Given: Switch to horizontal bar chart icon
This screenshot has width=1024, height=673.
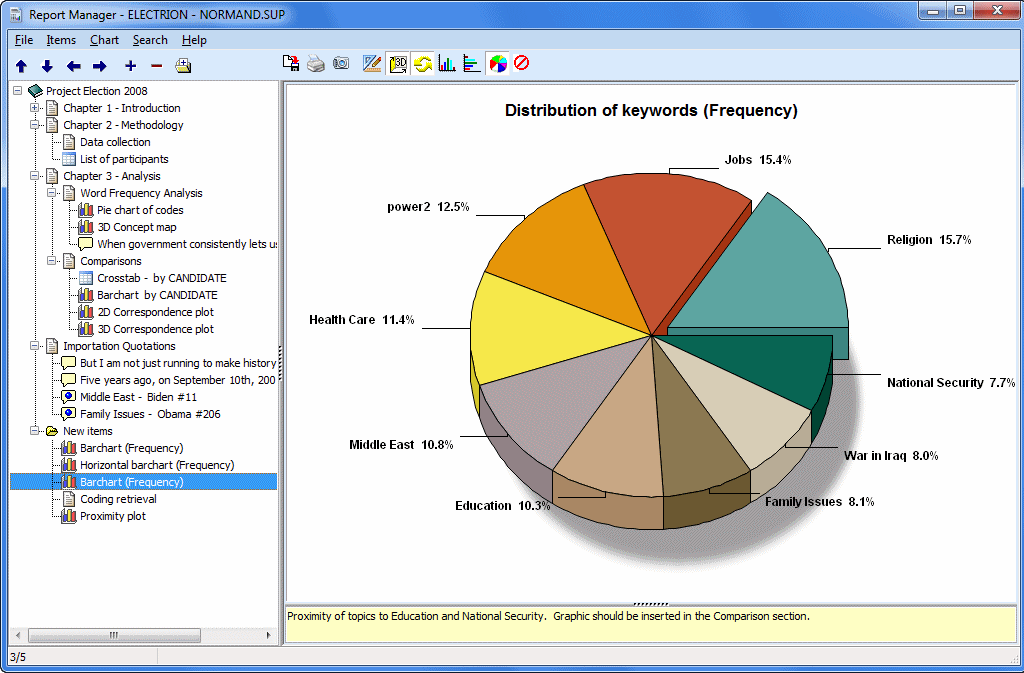Looking at the screenshot, I should pyautogui.click(x=472, y=64).
